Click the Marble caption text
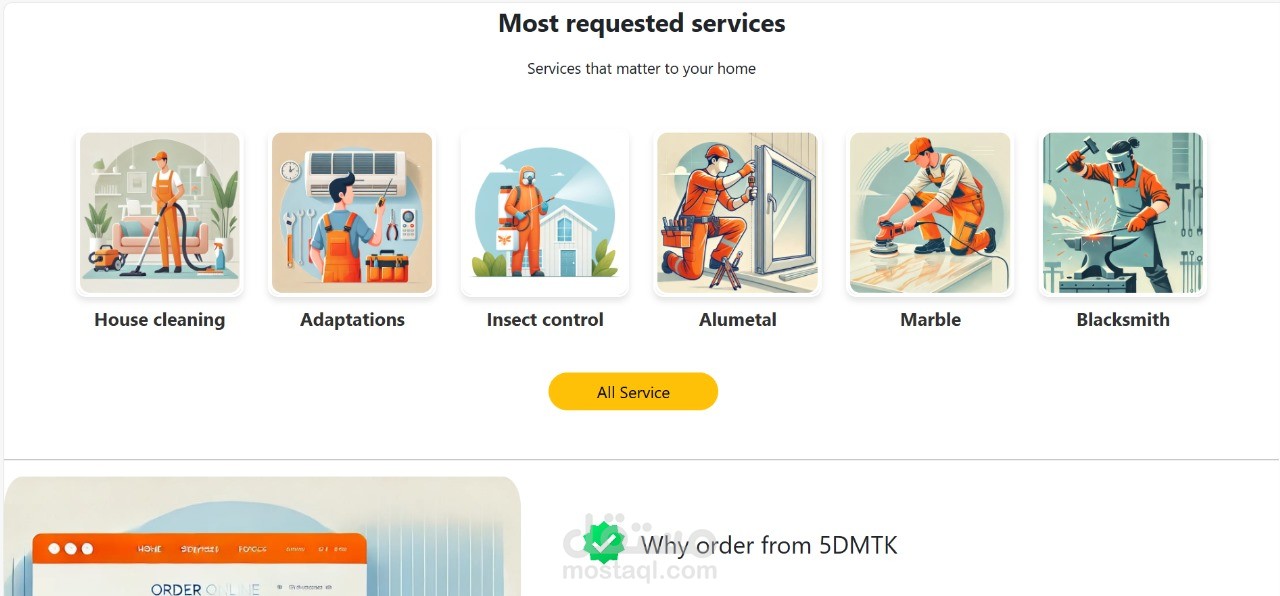Image resolution: width=1280 pixels, height=596 pixels. [x=930, y=320]
